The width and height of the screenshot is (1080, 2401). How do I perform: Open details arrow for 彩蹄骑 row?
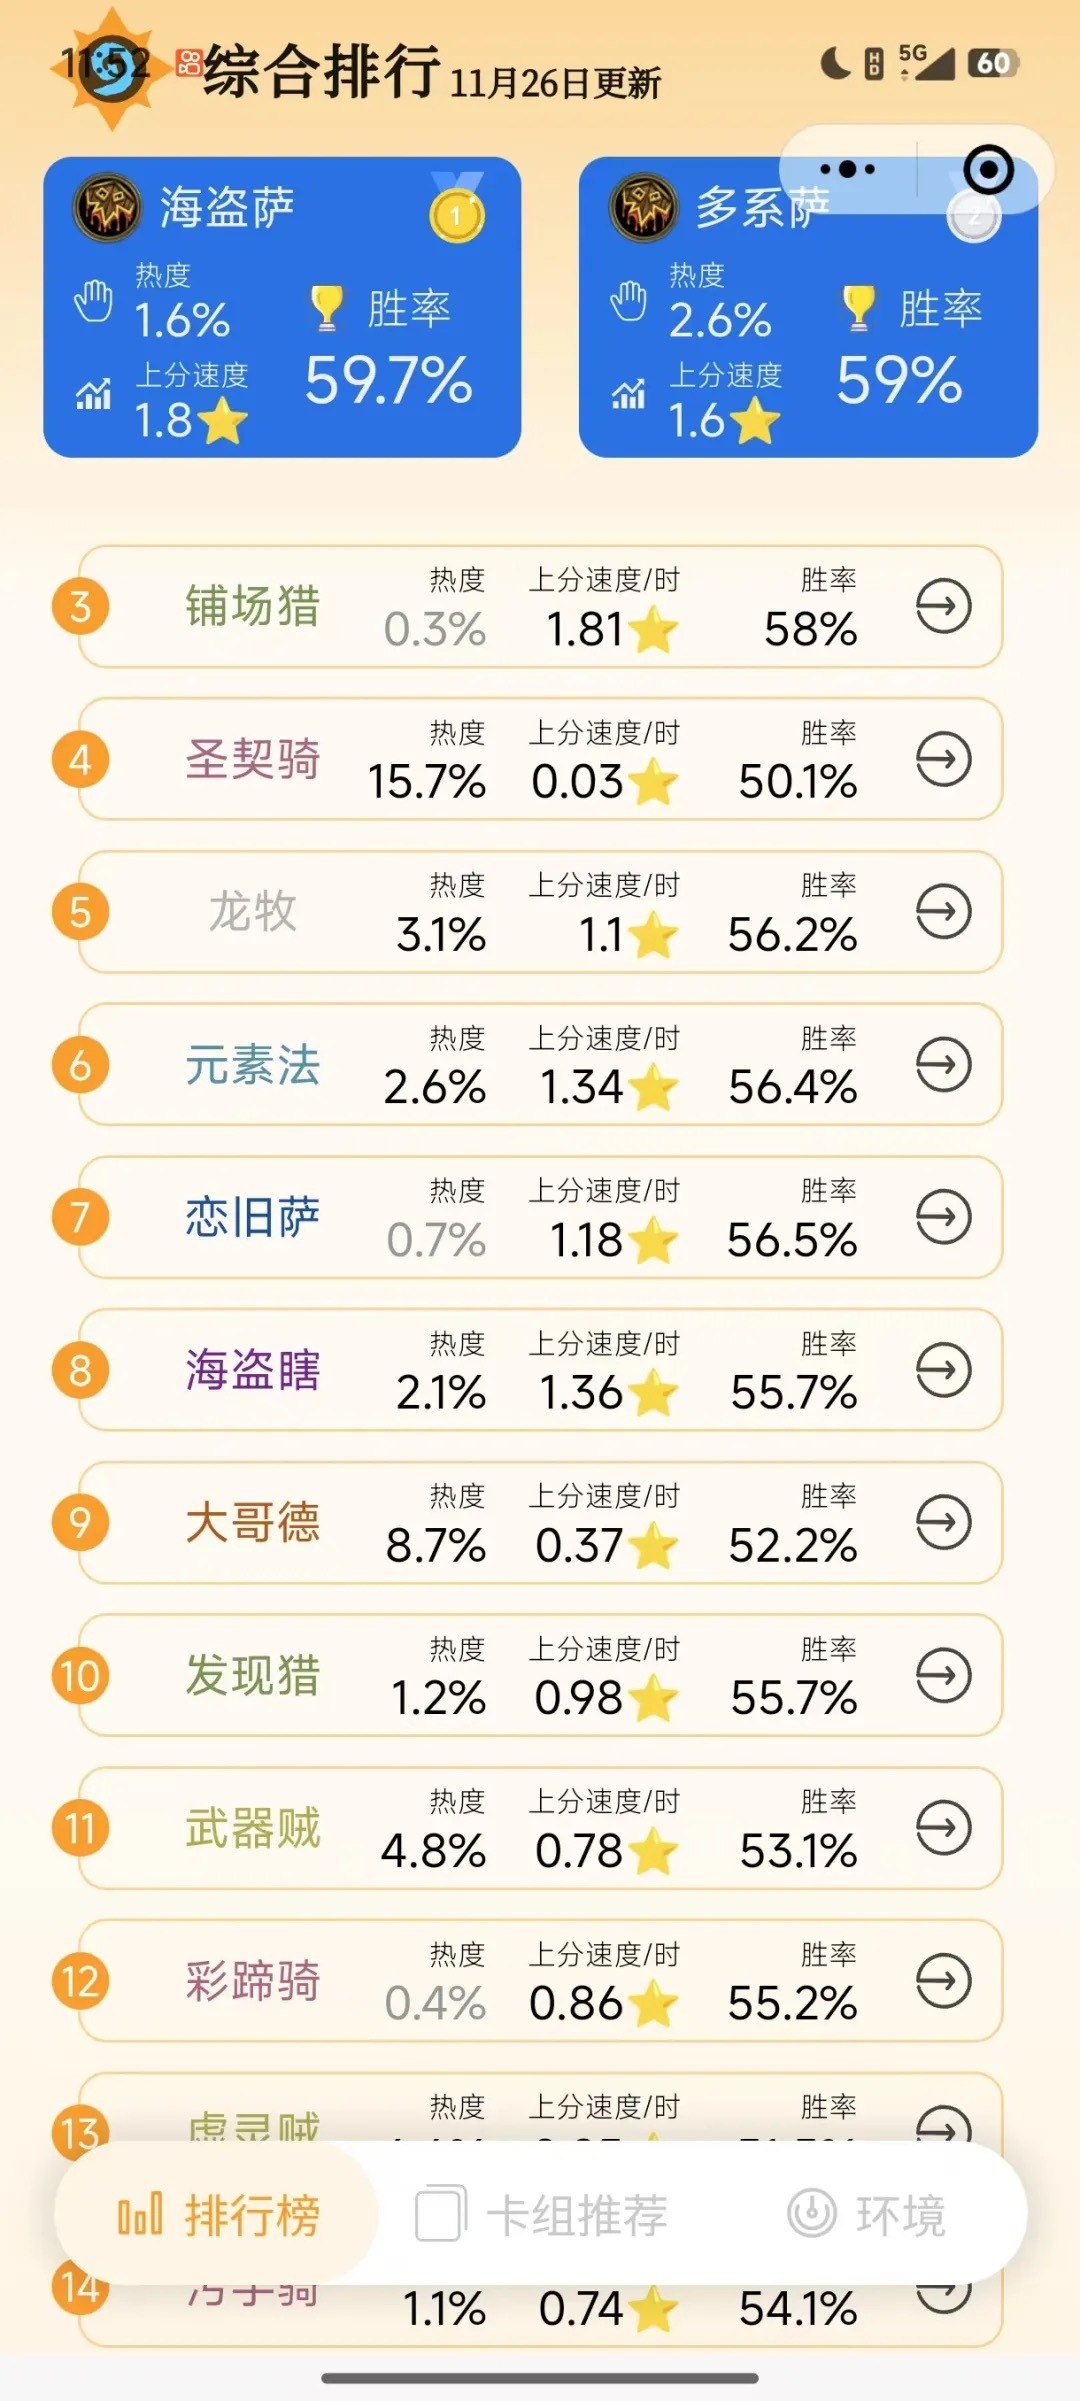click(944, 1981)
